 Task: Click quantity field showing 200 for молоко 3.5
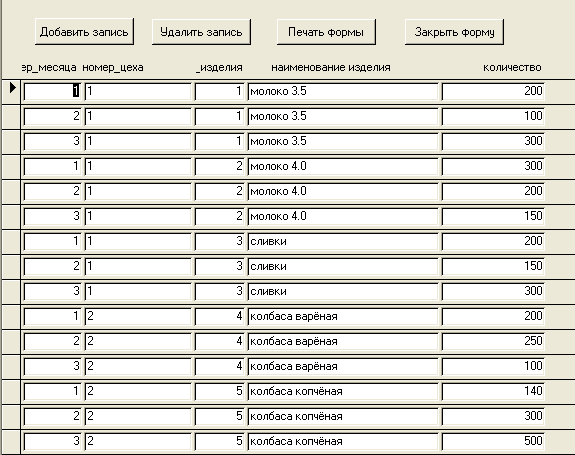point(493,91)
